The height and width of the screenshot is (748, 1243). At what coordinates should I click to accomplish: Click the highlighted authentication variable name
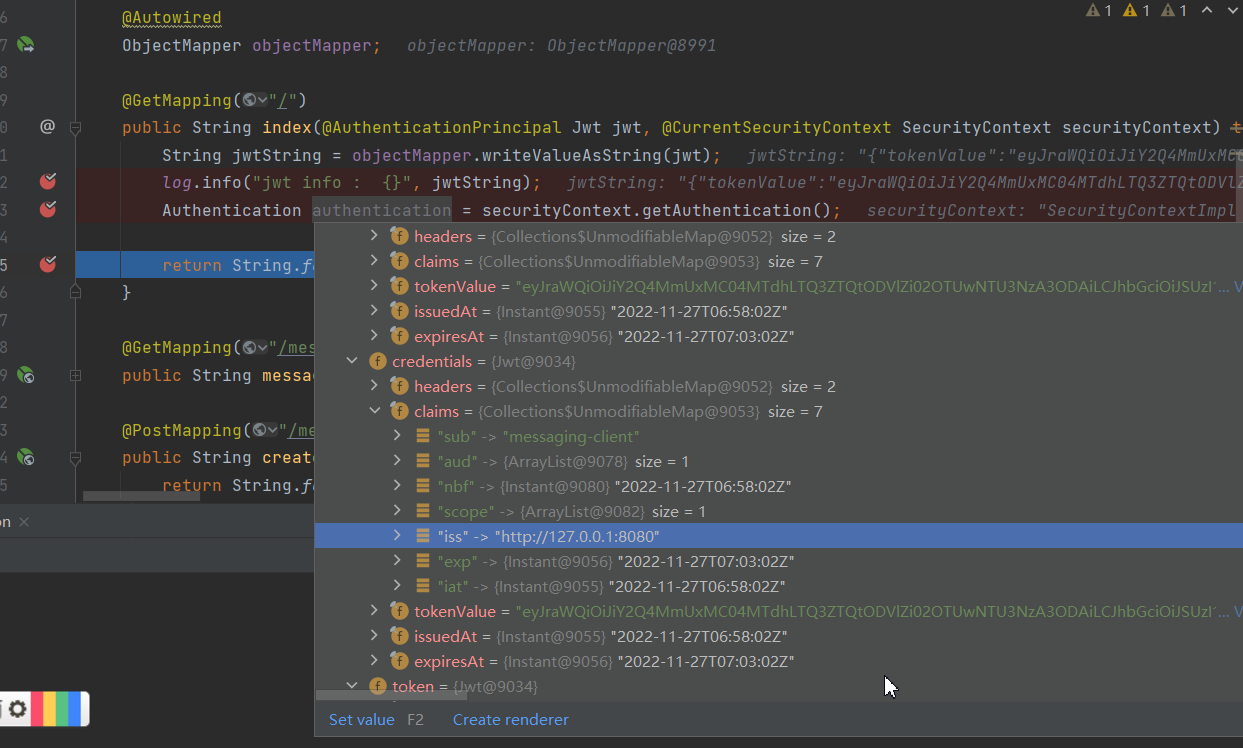tap(381, 210)
